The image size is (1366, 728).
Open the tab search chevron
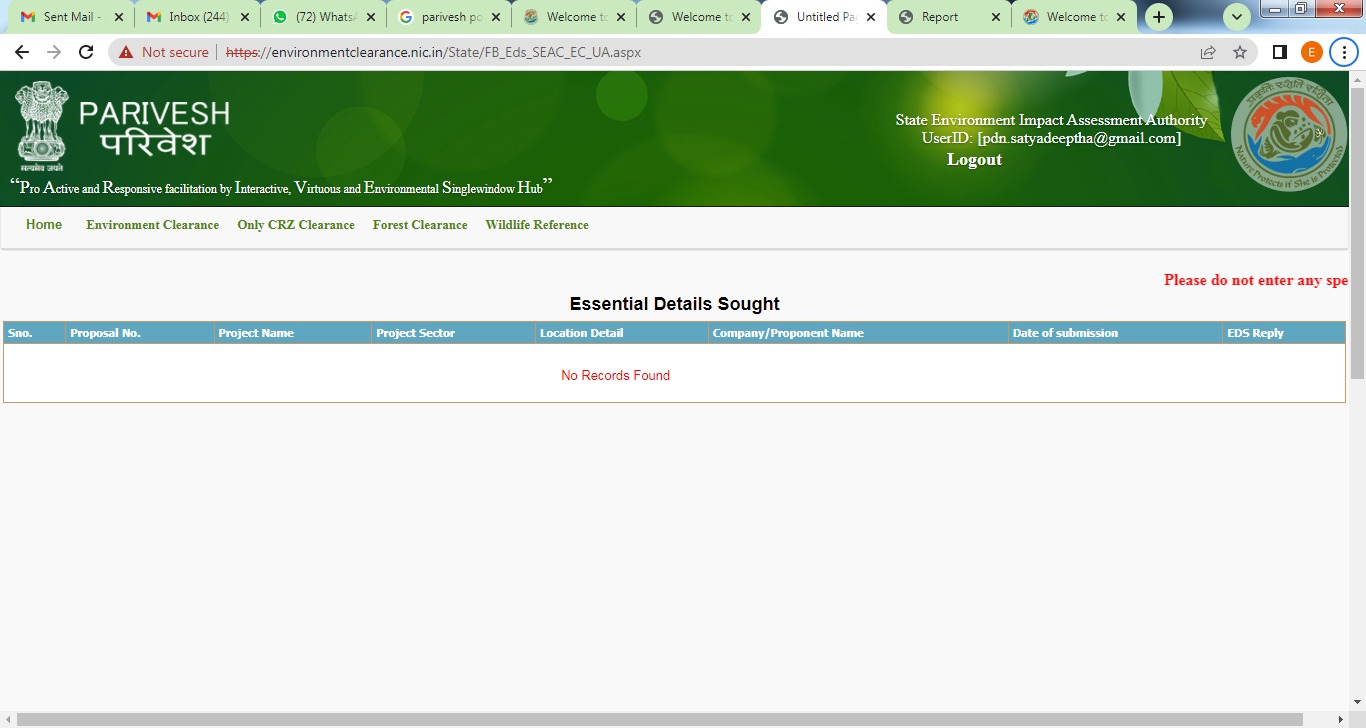pyautogui.click(x=1236, y=17)
